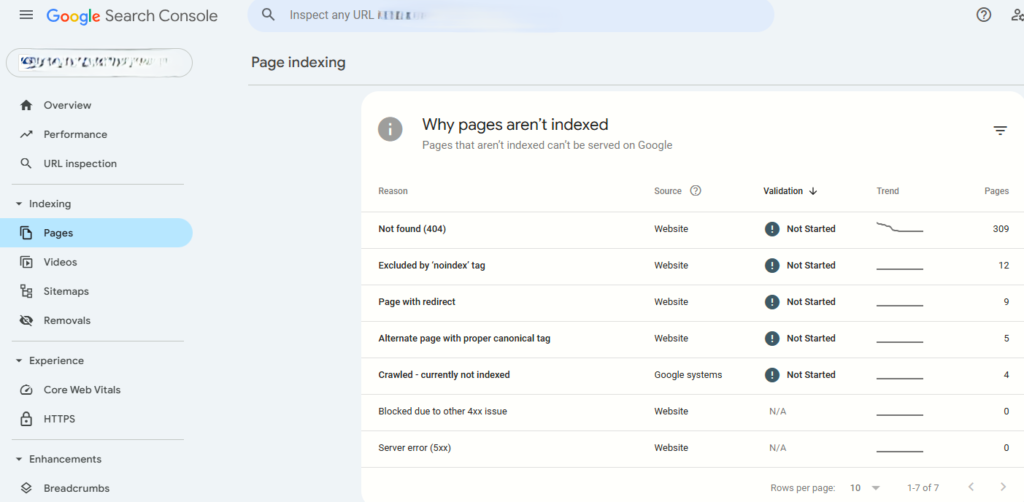Click the trend sparkline for Not found (404)
Viewport: 1024px width, 502px height.
click(899, 228)
